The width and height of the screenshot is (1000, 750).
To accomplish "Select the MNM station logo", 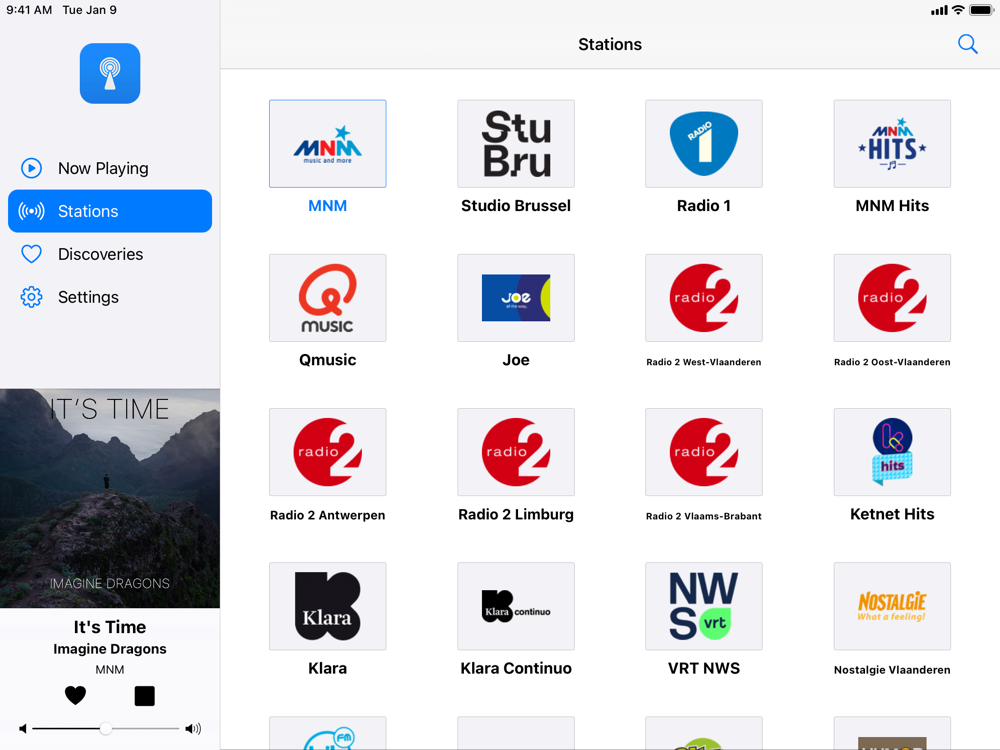I will pos(328,143).
